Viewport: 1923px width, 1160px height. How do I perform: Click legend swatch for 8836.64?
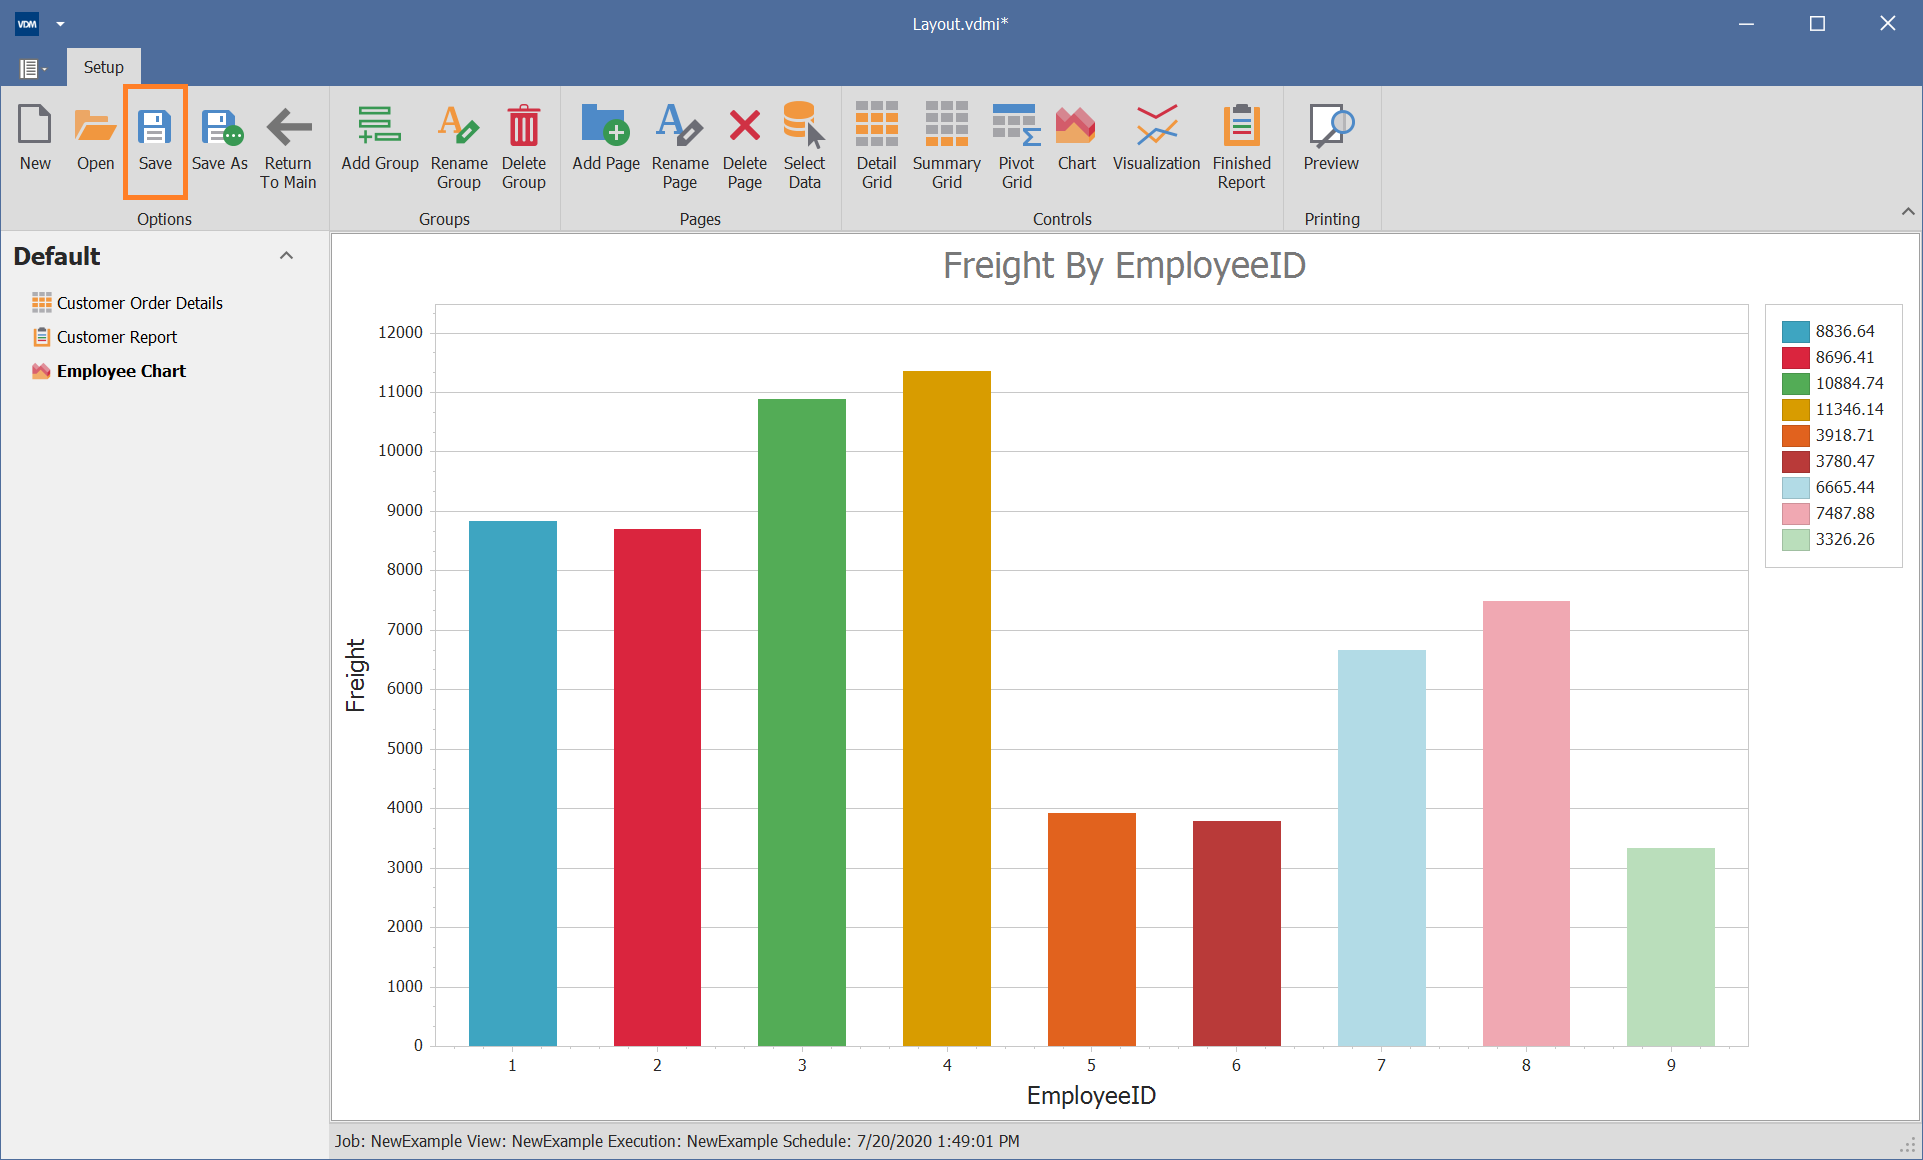click(1795, 331)
